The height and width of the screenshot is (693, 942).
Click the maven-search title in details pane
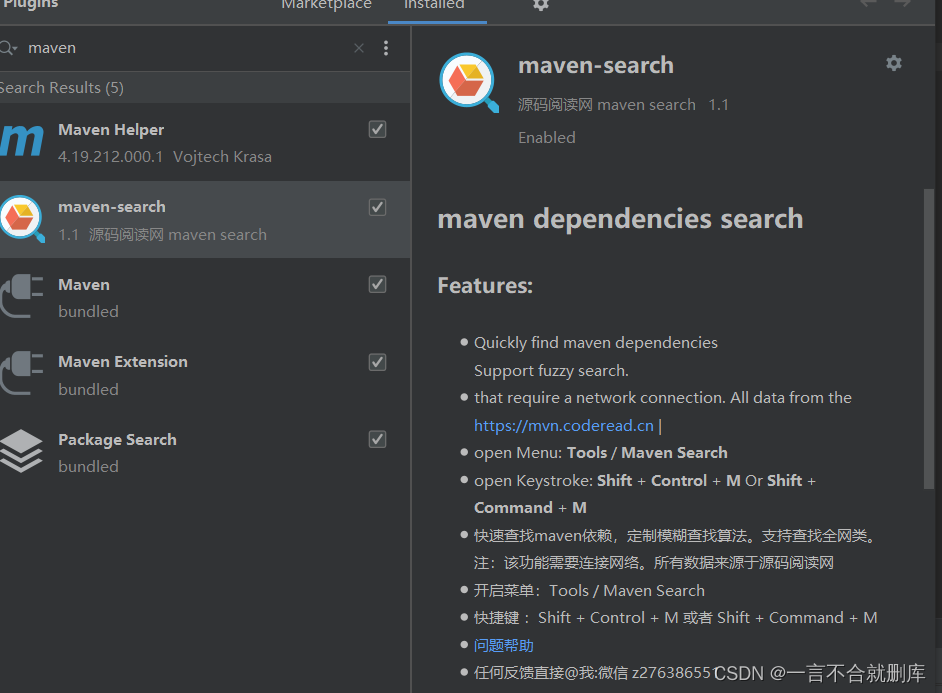[x=596, y=65]
